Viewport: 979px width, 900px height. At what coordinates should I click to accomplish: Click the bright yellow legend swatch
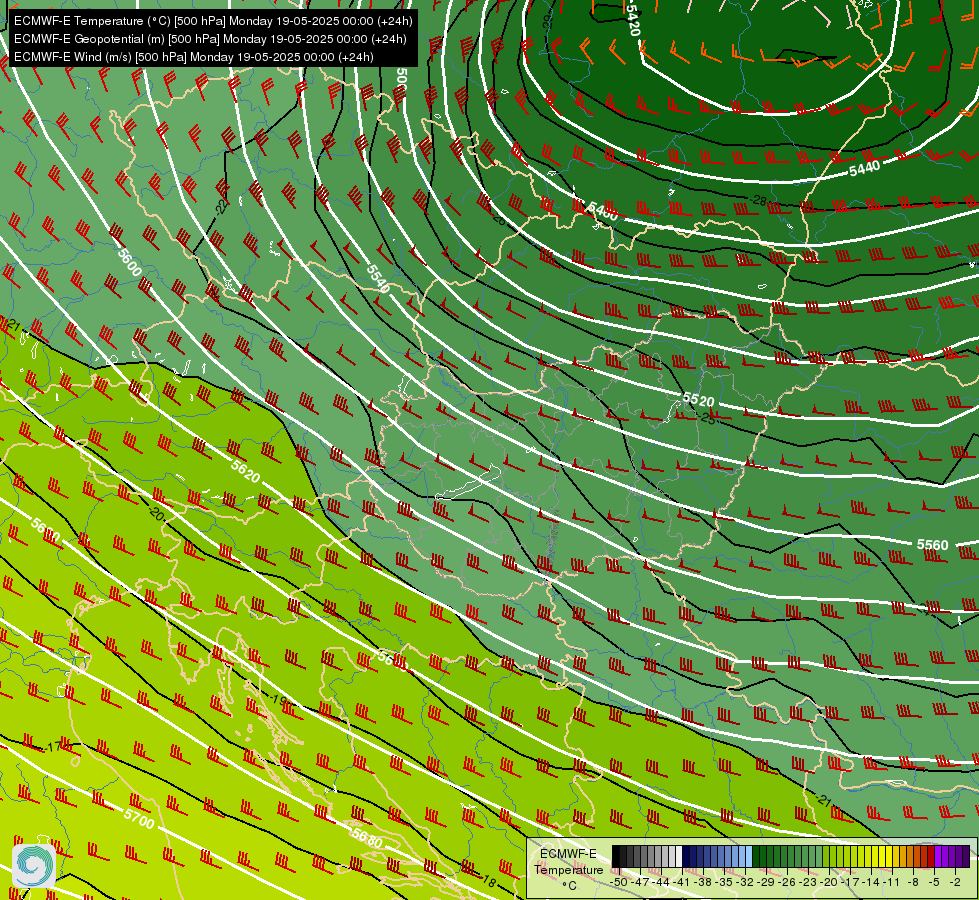click(889, 856)
